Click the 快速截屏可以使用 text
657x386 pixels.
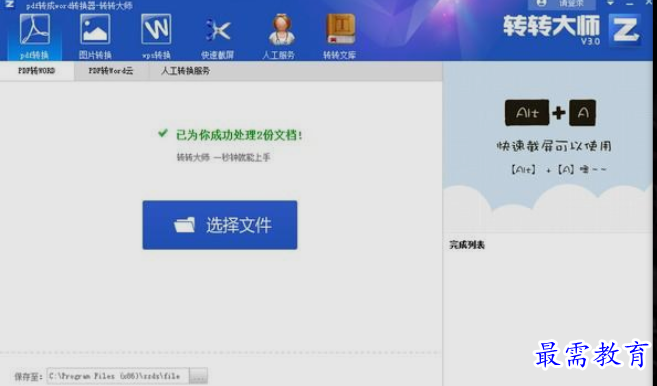[x=554, y=146]
